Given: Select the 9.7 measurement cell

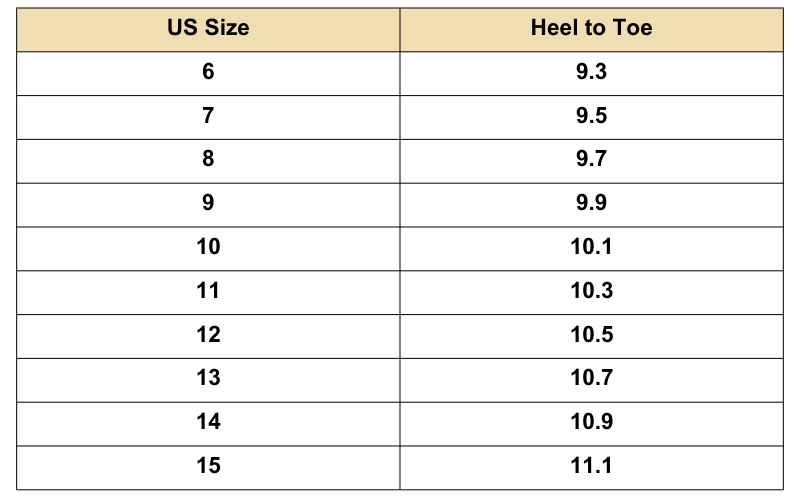Looking at the screenshot, I should (591, 160).
